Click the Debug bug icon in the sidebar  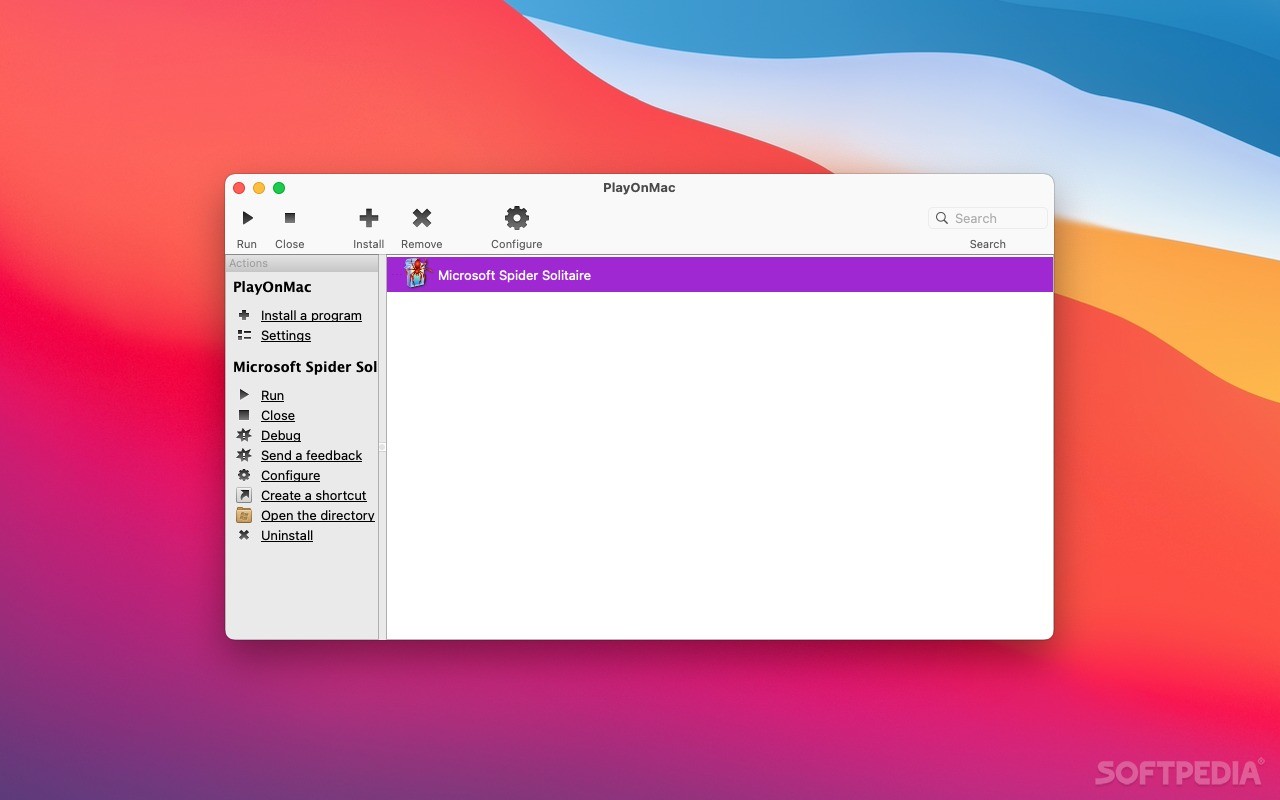[244, 435]
